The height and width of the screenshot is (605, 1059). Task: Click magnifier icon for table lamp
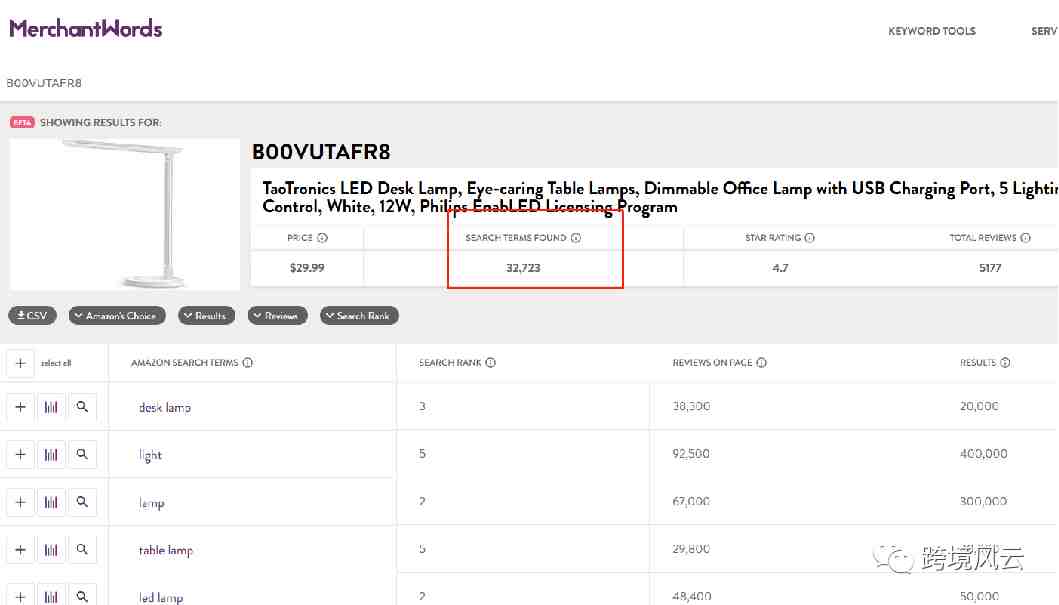pyautogui.click(x=82, y=550)
